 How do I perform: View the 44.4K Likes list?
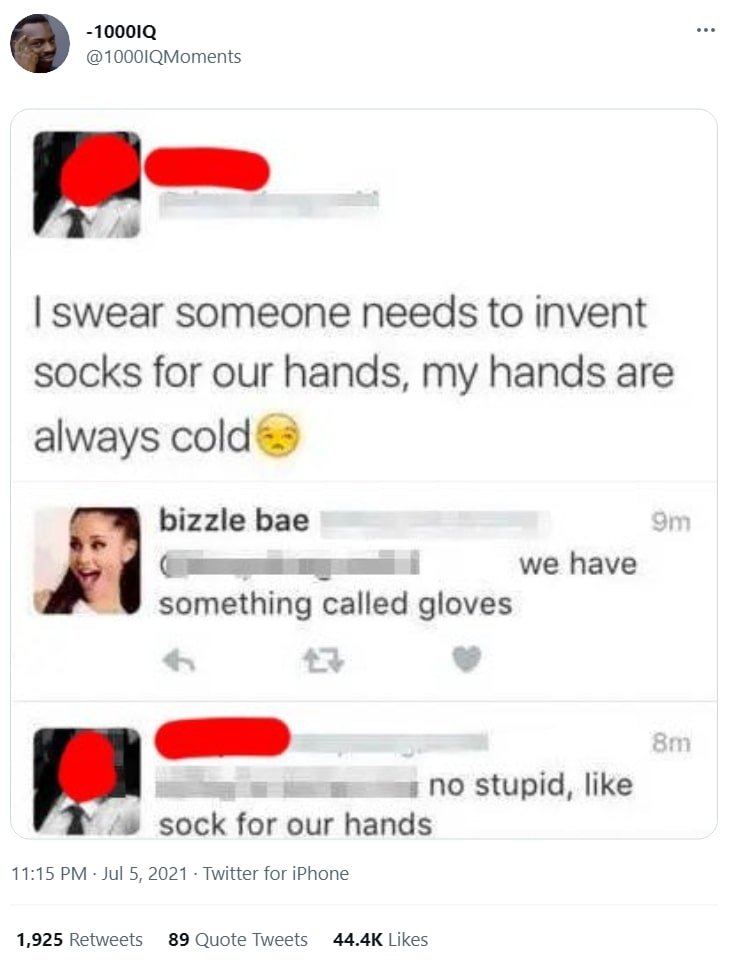[380, 939]
